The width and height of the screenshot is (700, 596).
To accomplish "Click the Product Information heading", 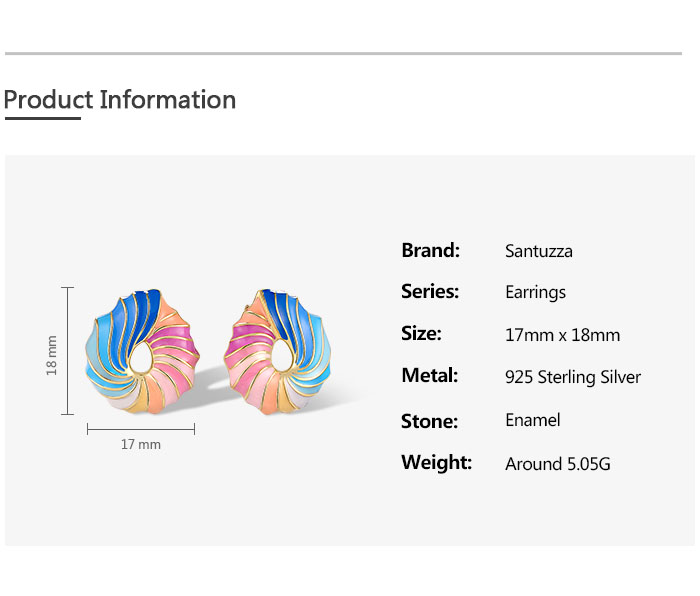I will click(120, 100).
